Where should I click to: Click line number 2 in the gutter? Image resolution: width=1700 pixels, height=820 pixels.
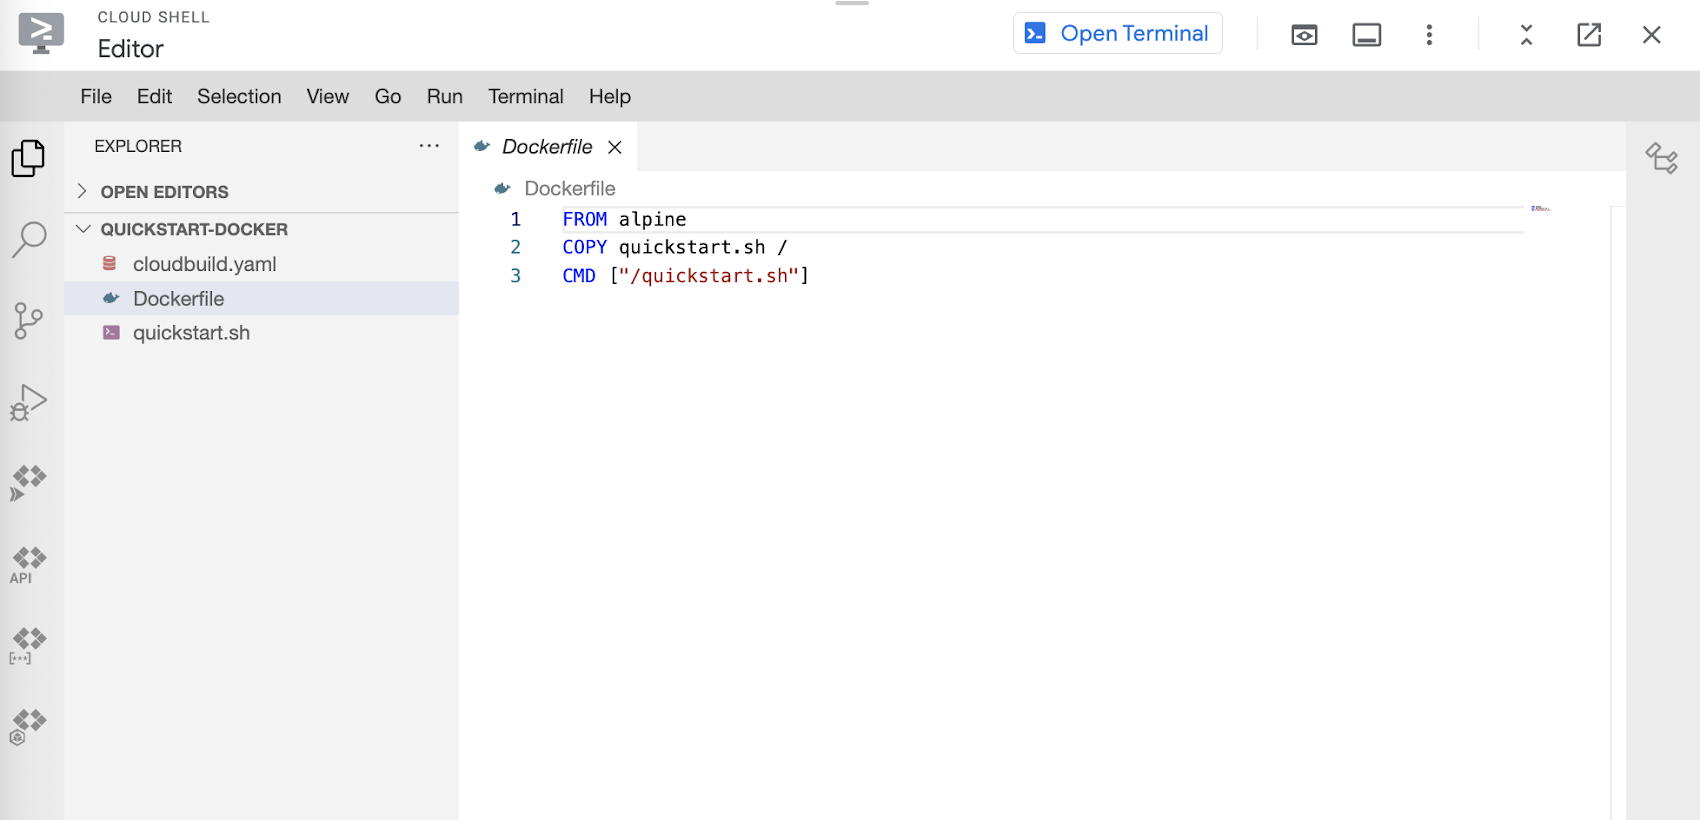[x=516, y=247]
